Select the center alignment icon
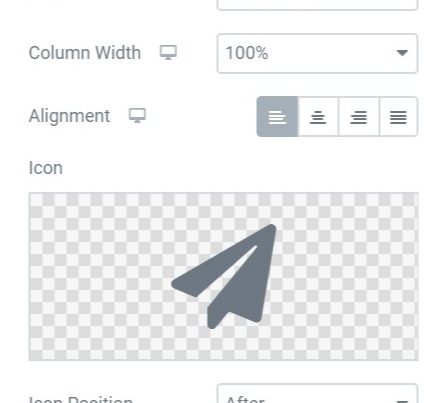 click(318, 117)
